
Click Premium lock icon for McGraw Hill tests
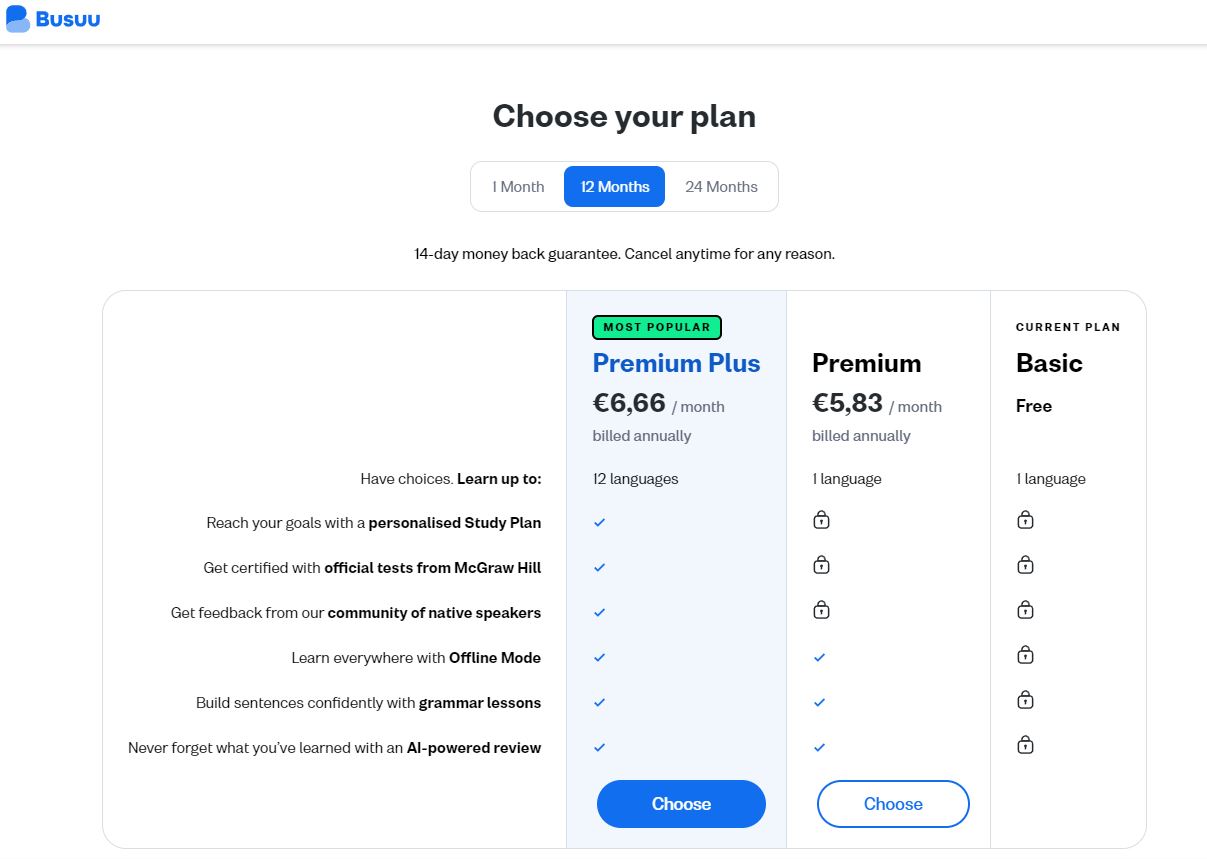[x=821, y=565]
